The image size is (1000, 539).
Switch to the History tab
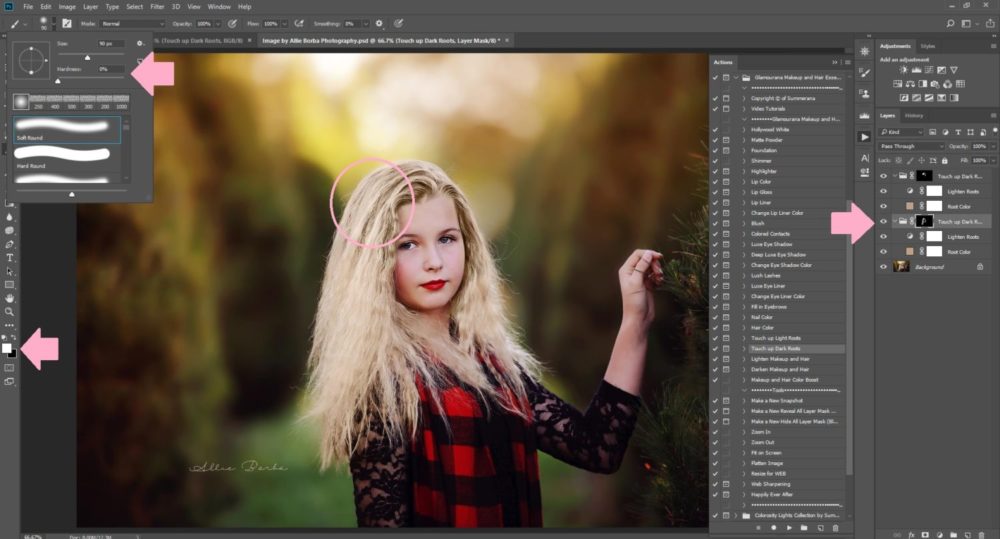click(x=914, y=115)
